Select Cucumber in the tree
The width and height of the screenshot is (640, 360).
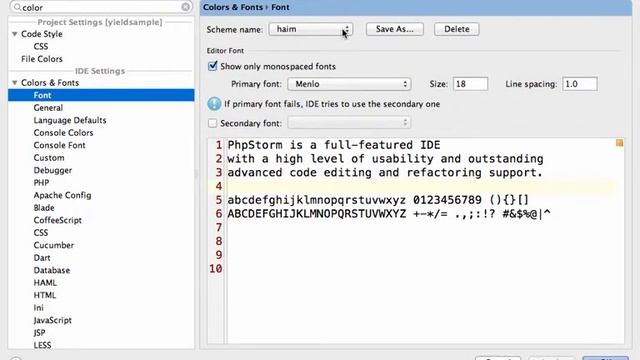click(54, 245)
